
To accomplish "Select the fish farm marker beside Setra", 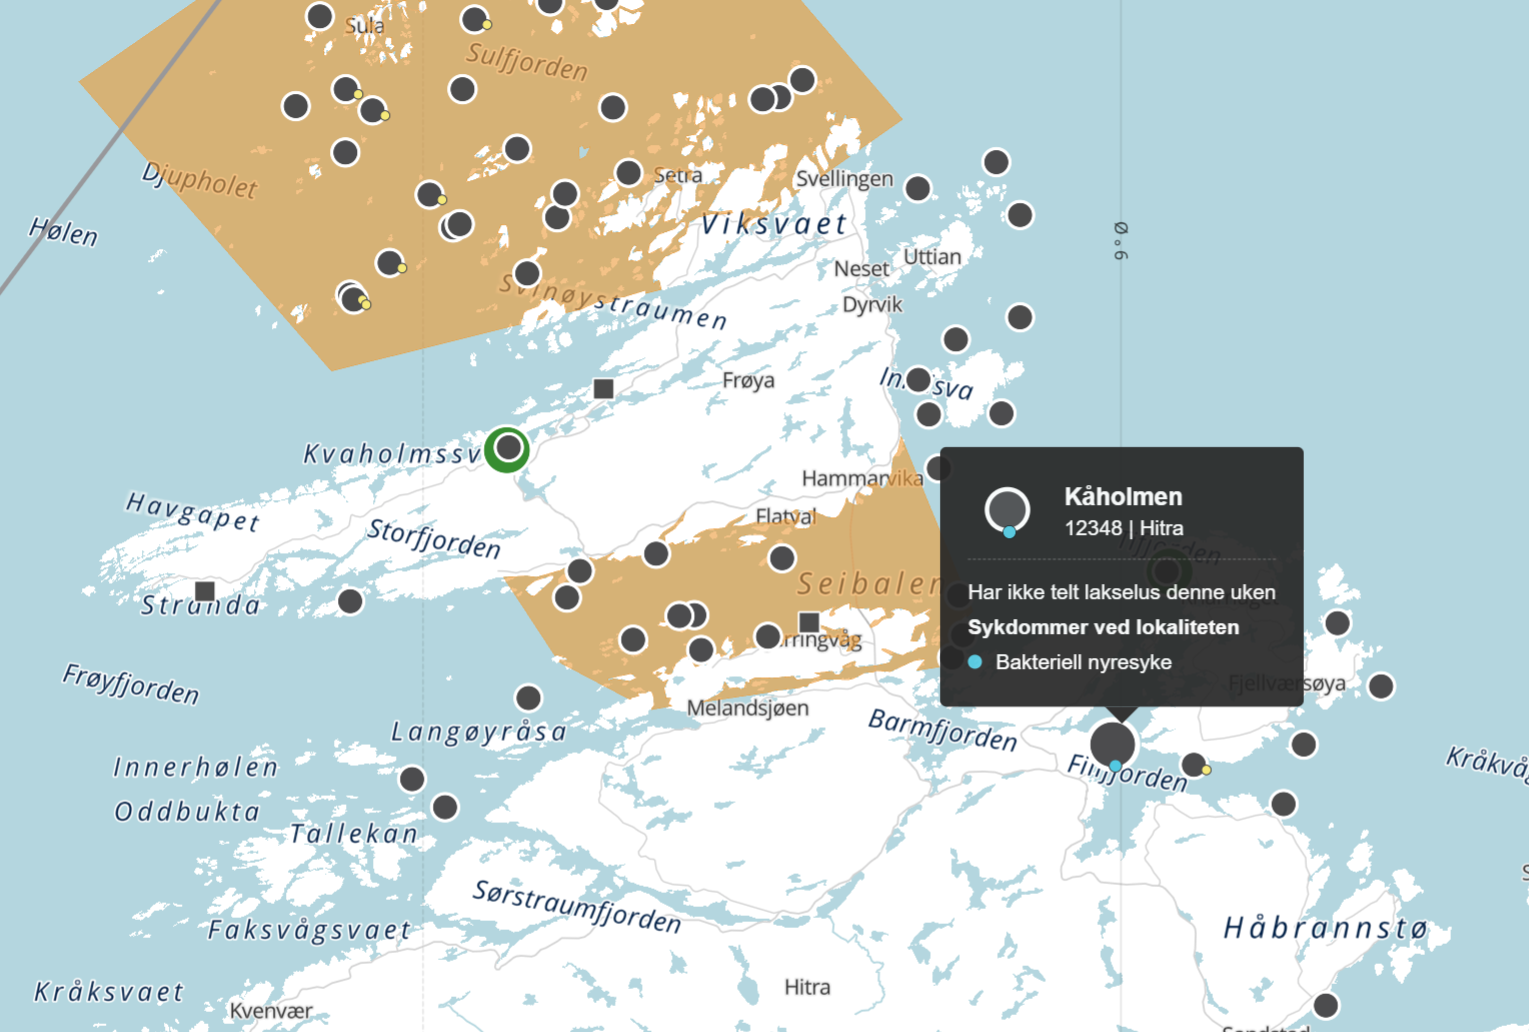I will [628, 173].
